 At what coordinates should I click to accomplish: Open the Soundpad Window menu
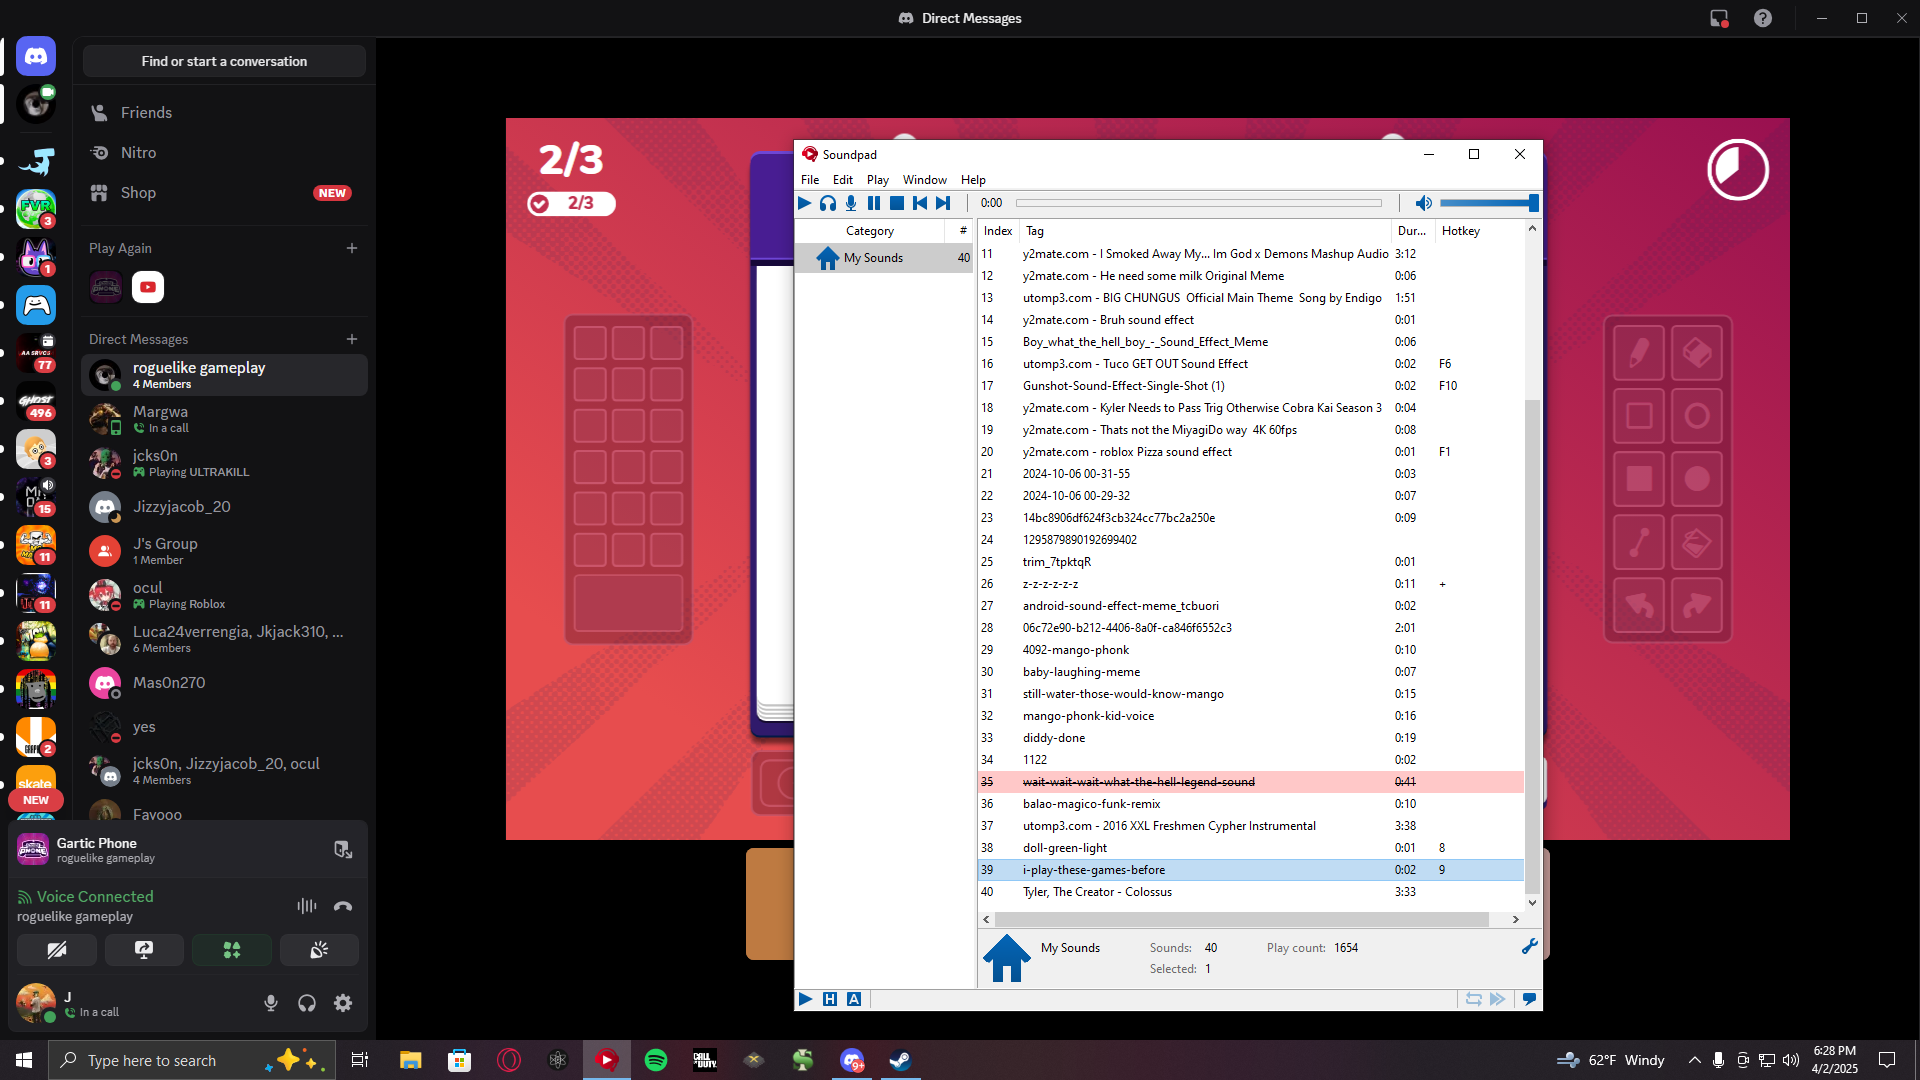pyautogui.click(x=924, y=180)
